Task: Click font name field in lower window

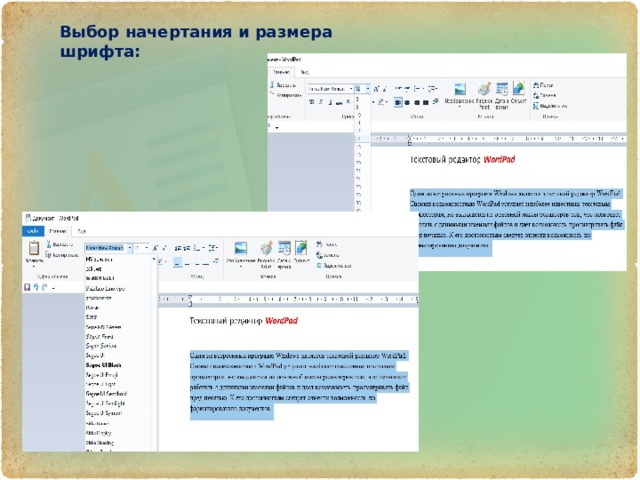Action: point(106,248)
